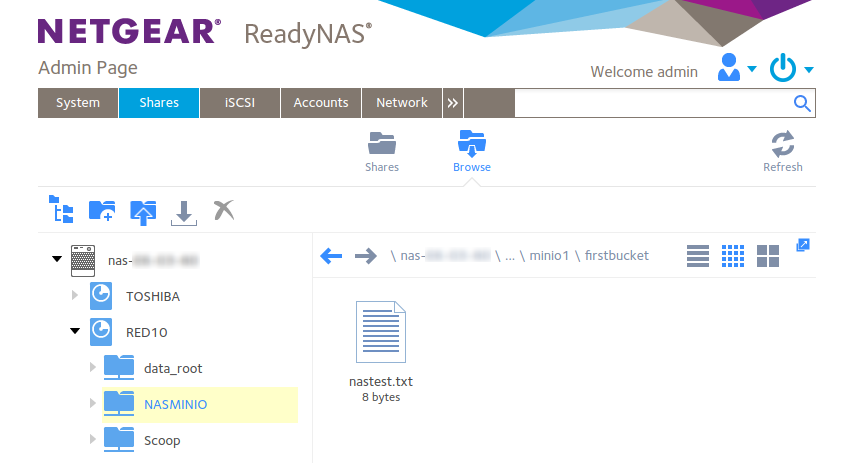Expand the data_root folder

[93, 368]
